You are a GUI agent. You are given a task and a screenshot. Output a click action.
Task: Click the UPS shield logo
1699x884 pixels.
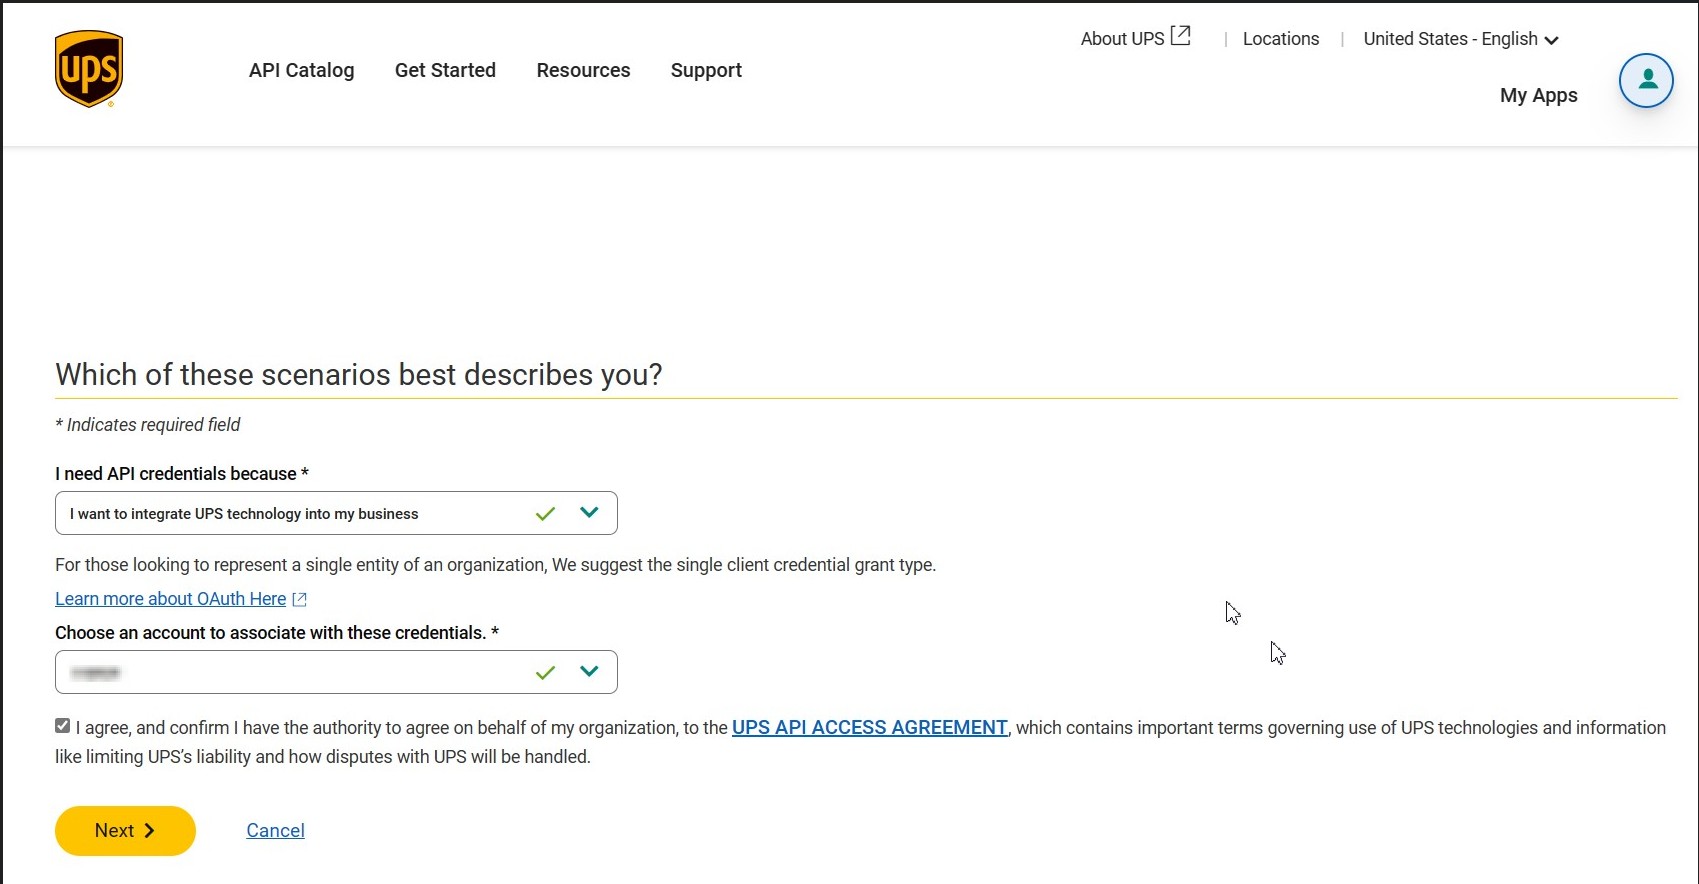pos(89,68)
